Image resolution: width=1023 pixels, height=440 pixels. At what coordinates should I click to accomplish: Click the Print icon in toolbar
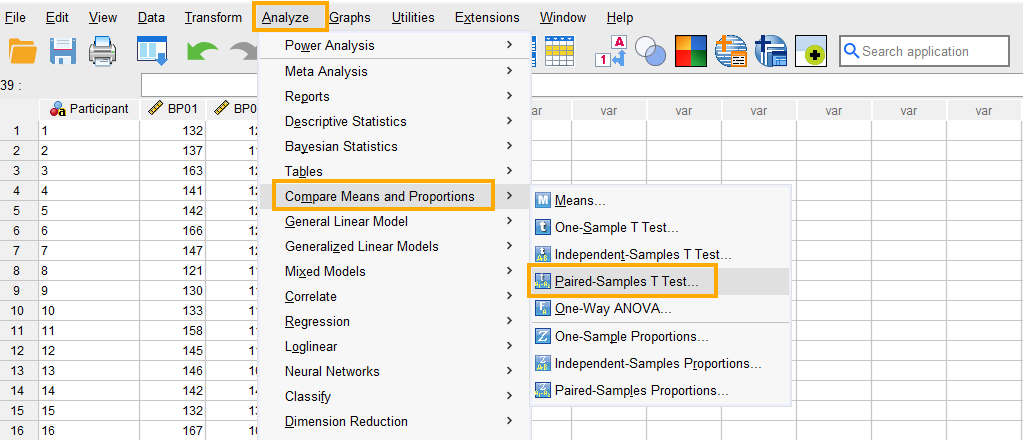[104, 51]
